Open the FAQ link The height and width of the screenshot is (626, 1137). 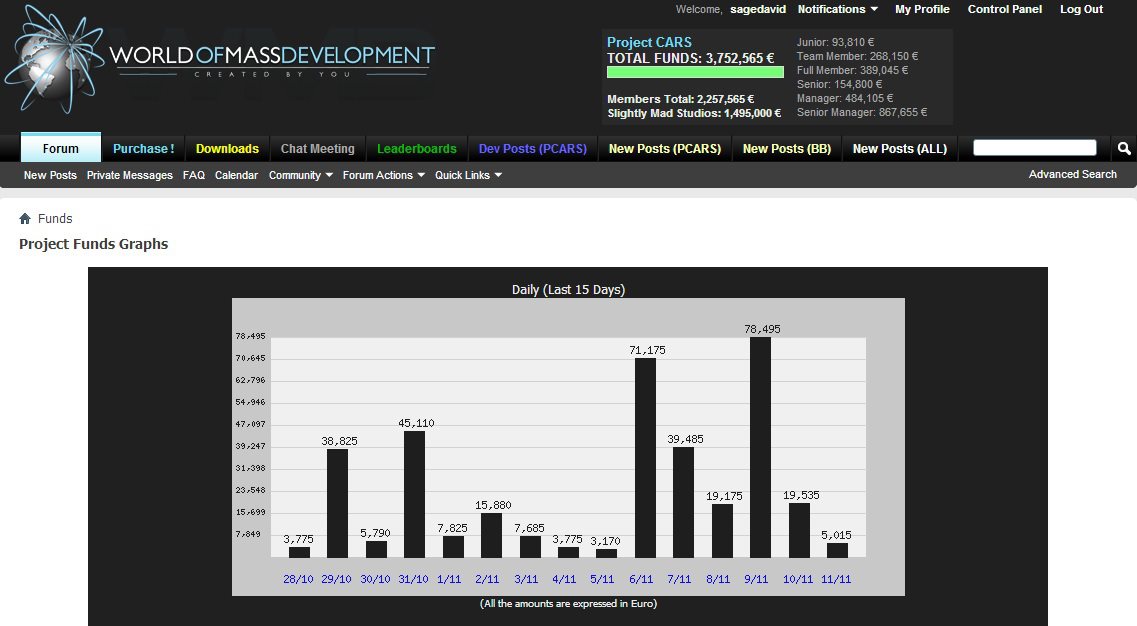tap(194, 175)
